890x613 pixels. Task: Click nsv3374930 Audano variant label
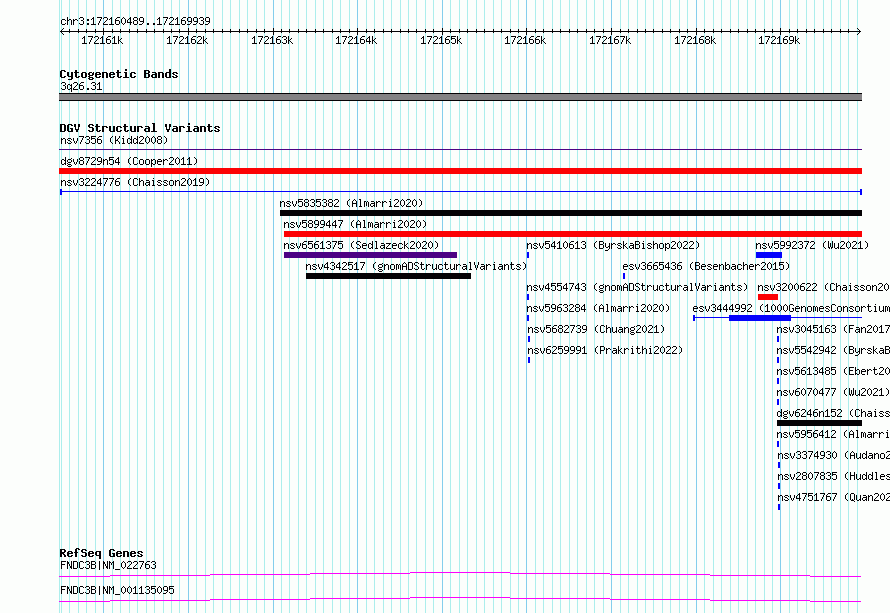click(833, 455)
